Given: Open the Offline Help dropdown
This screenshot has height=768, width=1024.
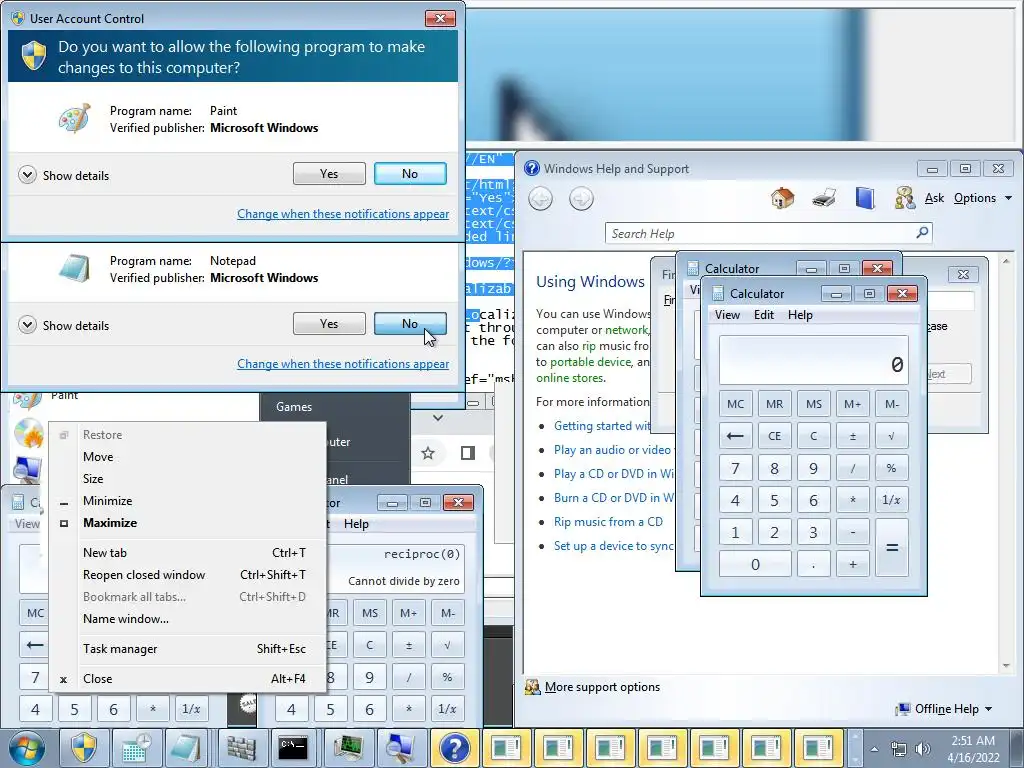Looking at the screenshot, I should (x=944, y=709).
